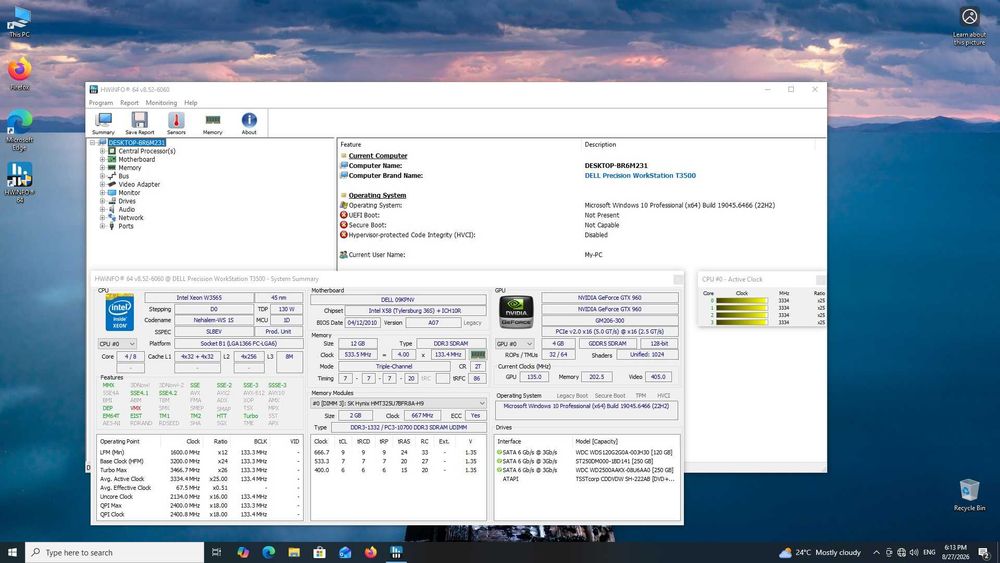Select the Audio tree item

[x=126, y=209]
